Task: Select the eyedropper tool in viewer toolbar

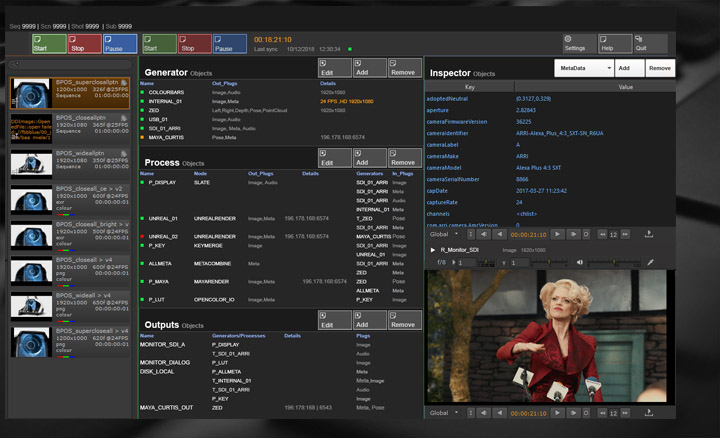Action: coord(650,262)
